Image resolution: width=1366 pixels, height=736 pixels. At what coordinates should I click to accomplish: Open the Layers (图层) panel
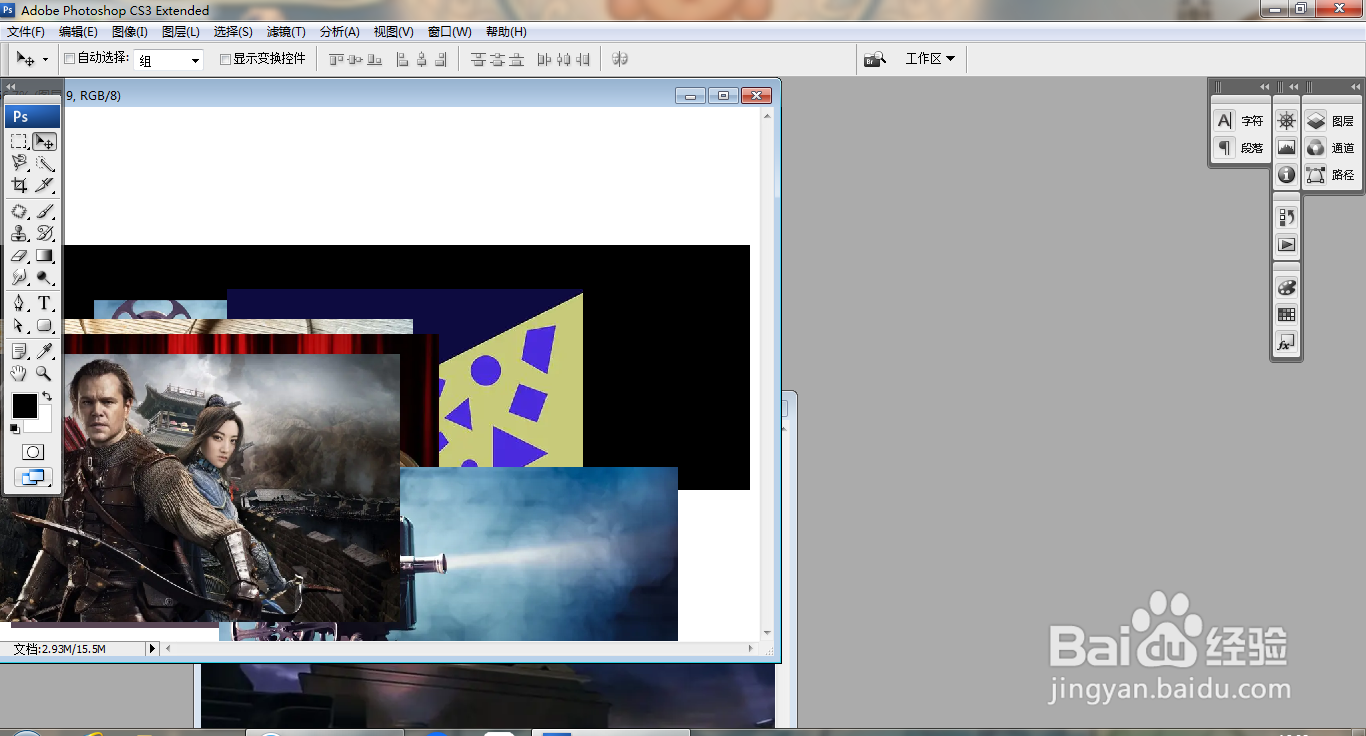tap(1330, 121)
